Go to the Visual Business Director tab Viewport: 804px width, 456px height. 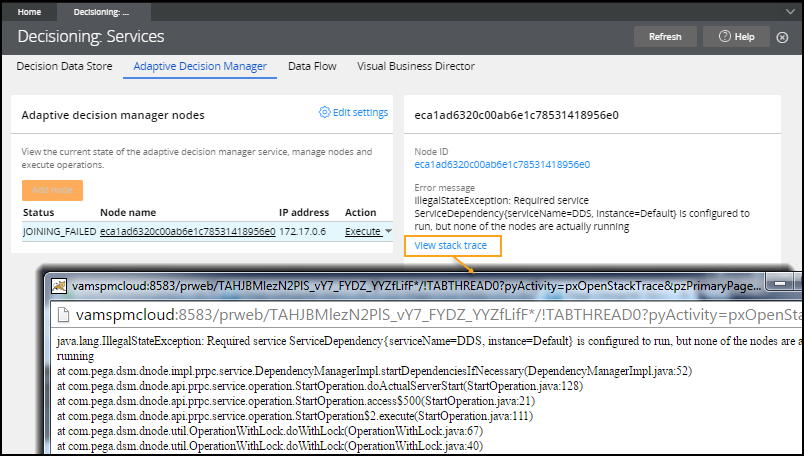click(416, 66)
